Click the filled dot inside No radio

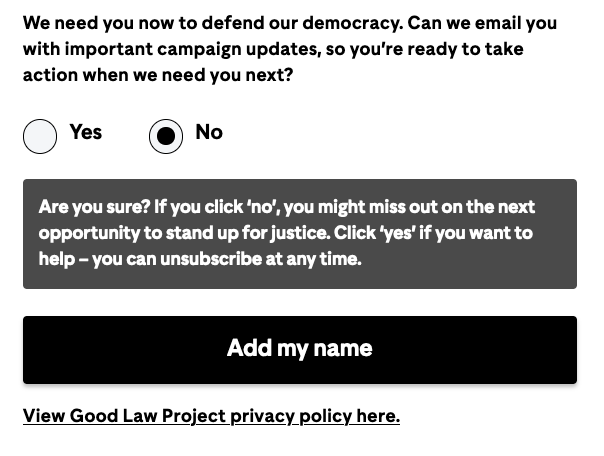pos(166,136)
